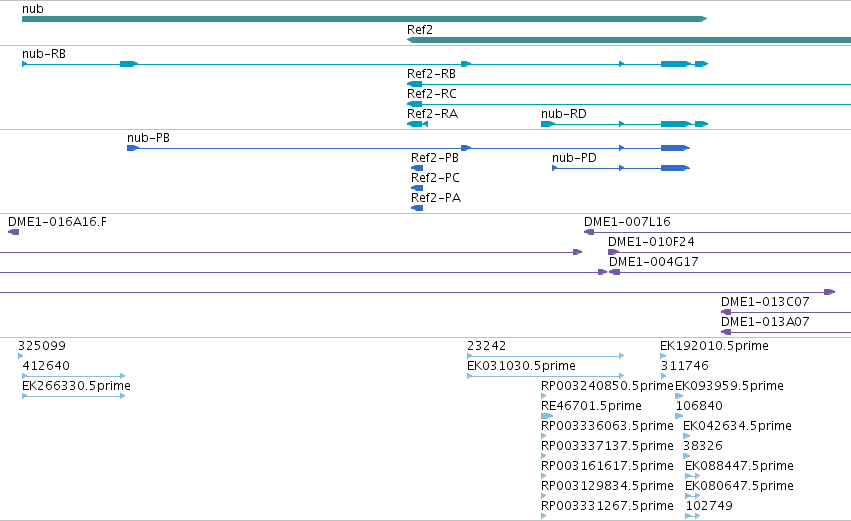Select the RP003337137.5prime label
851x521 pixels.
tap(607, 446)
